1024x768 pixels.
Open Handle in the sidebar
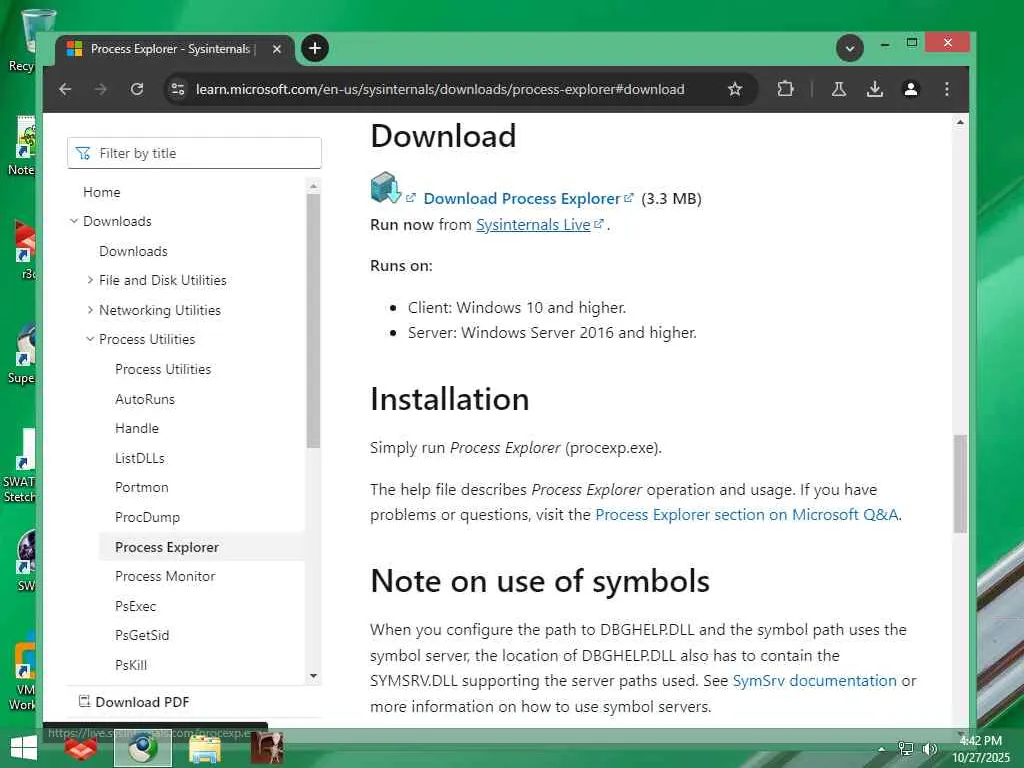point(137,428)
